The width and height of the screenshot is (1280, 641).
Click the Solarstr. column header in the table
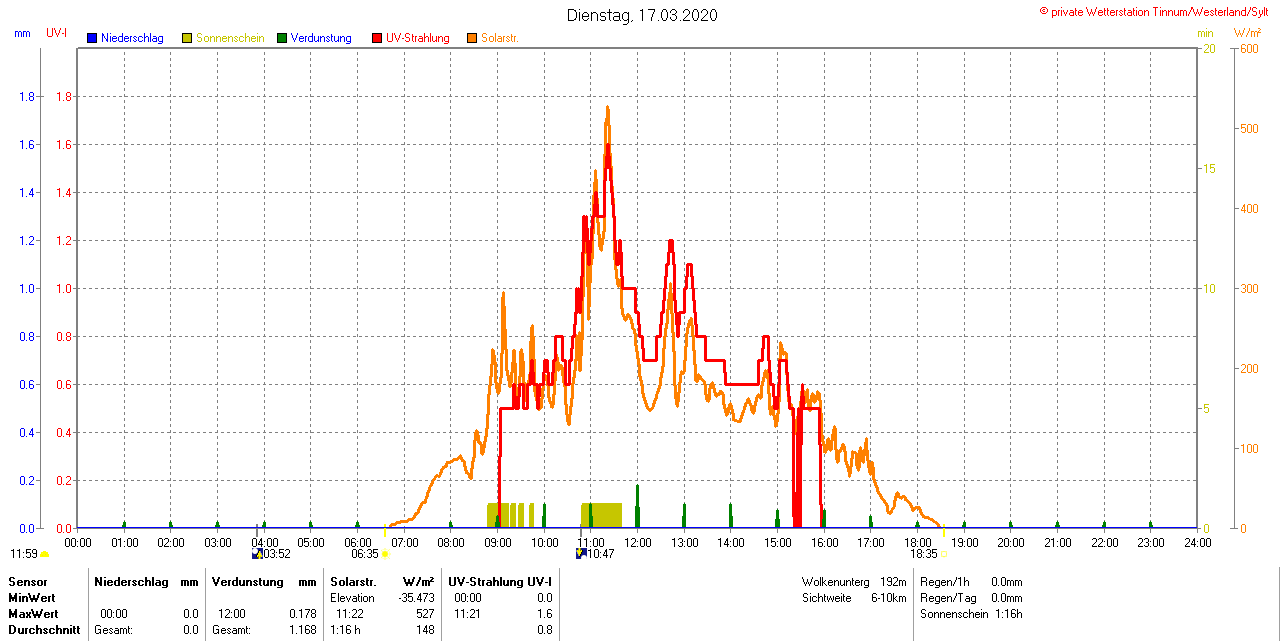point(352,581)
